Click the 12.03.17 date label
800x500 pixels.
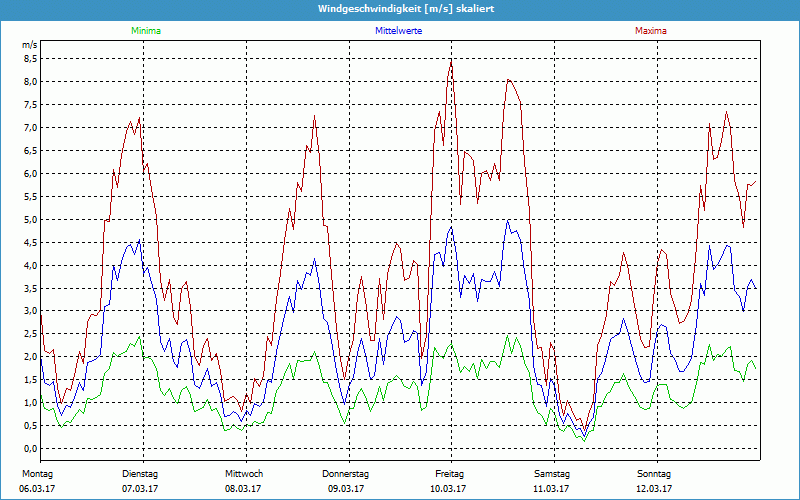point(654,489)
